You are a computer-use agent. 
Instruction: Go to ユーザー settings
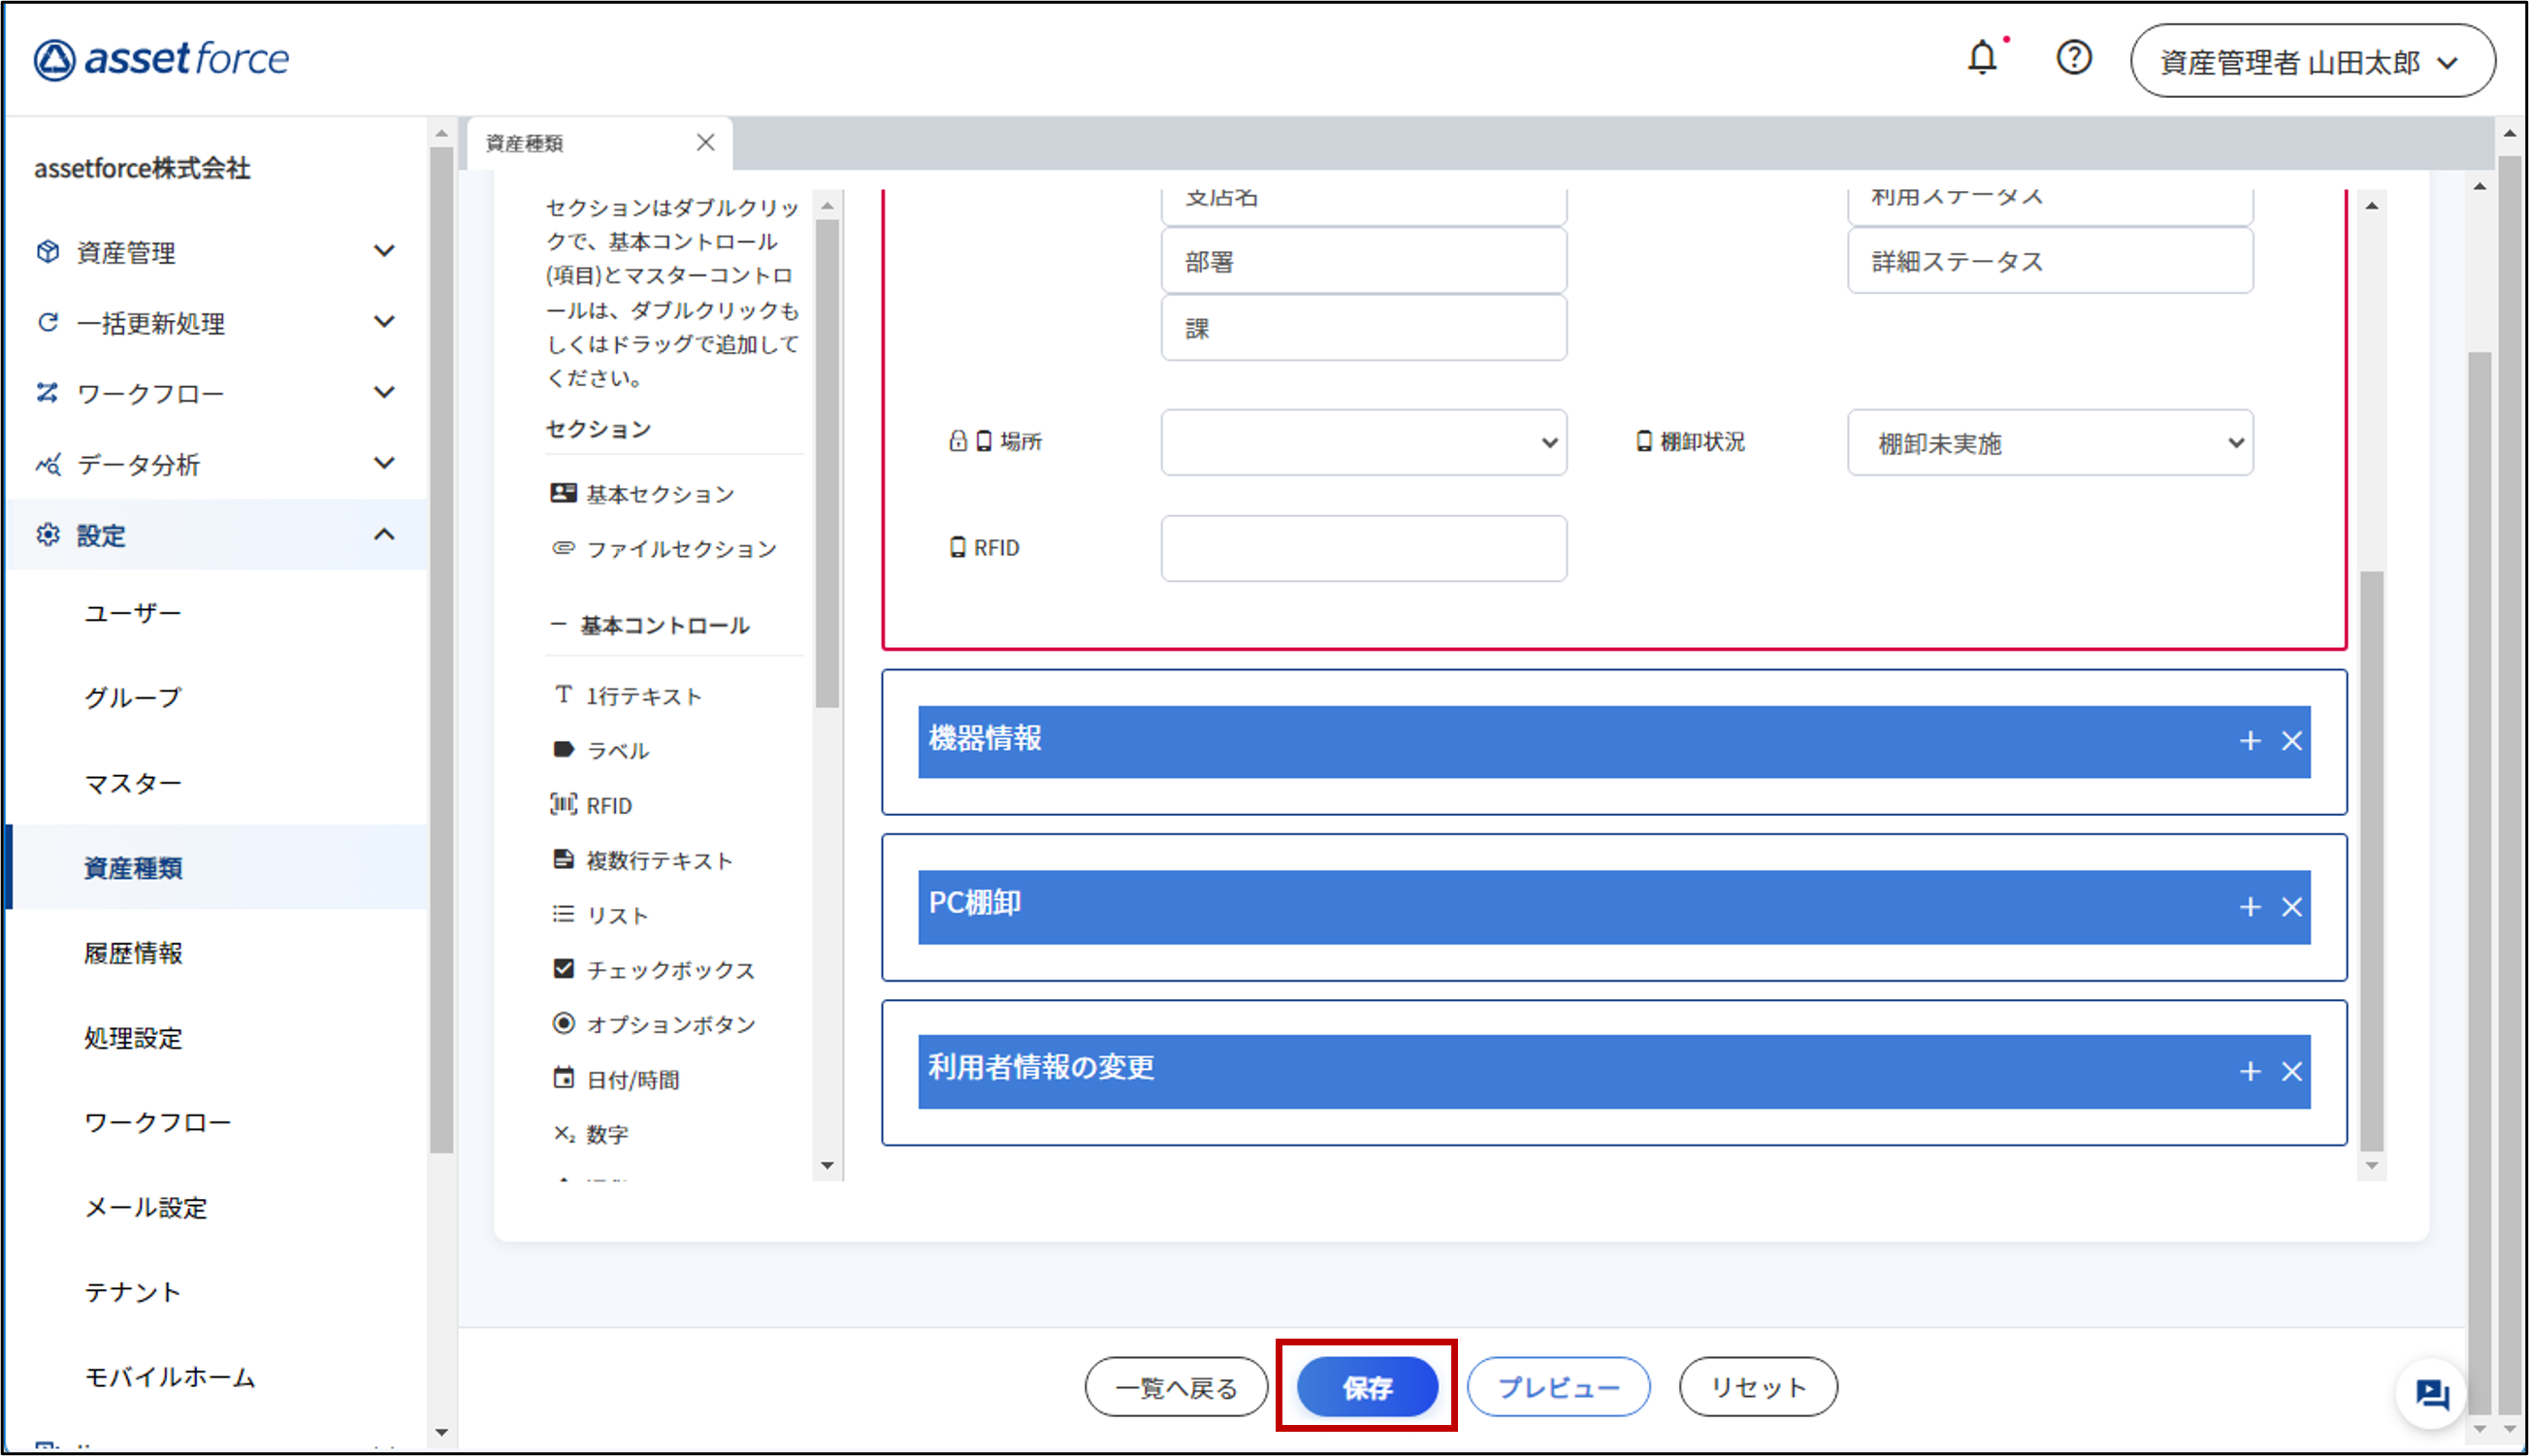[x=132, y=612]
